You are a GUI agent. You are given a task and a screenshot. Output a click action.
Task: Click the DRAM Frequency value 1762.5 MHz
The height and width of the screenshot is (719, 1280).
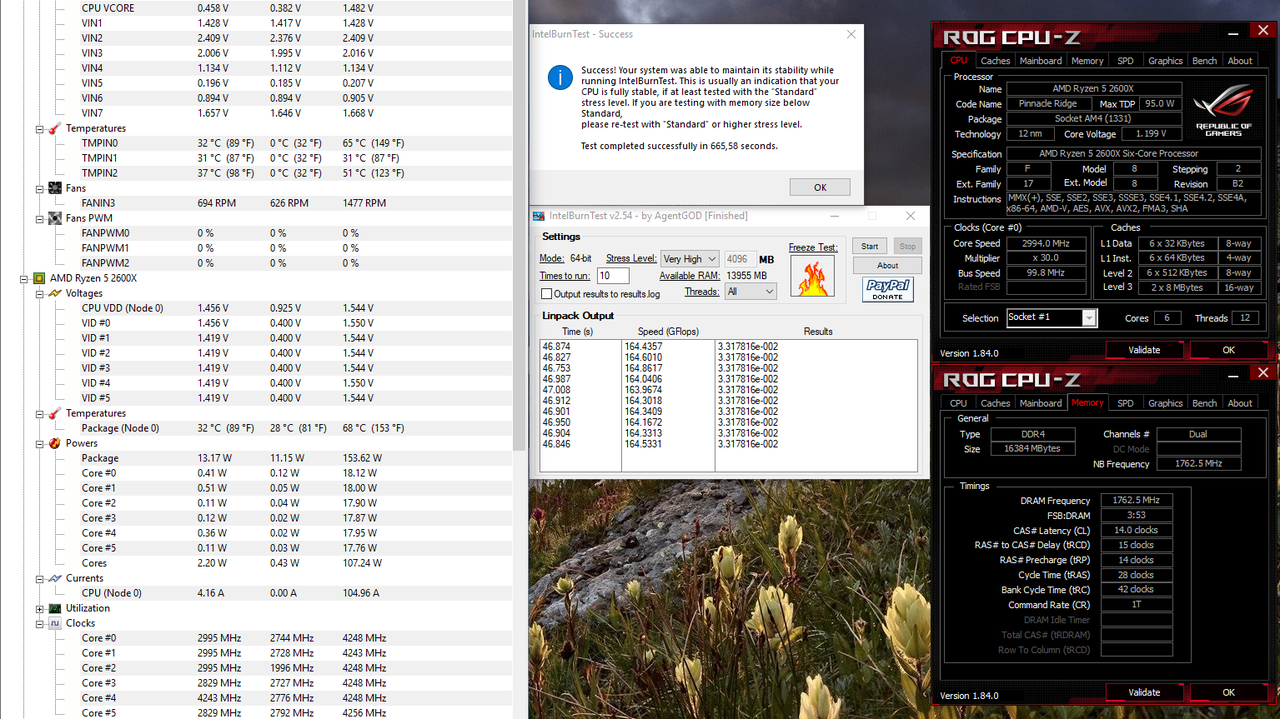coord(1135,500)
